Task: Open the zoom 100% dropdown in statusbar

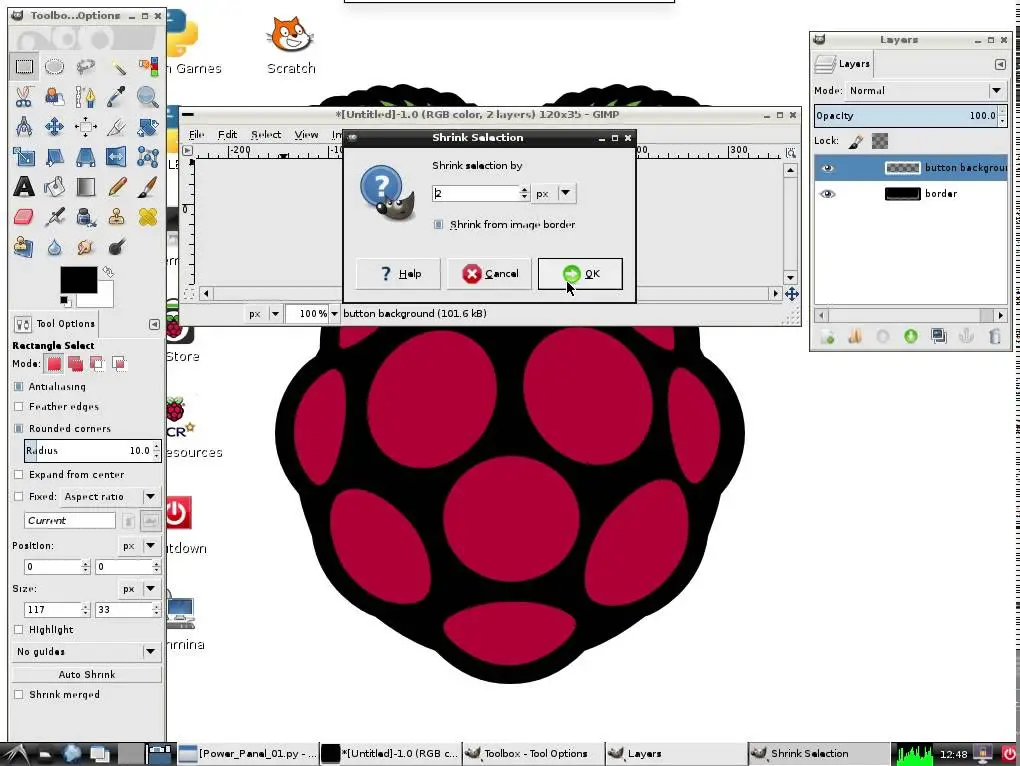Action: 334,313
